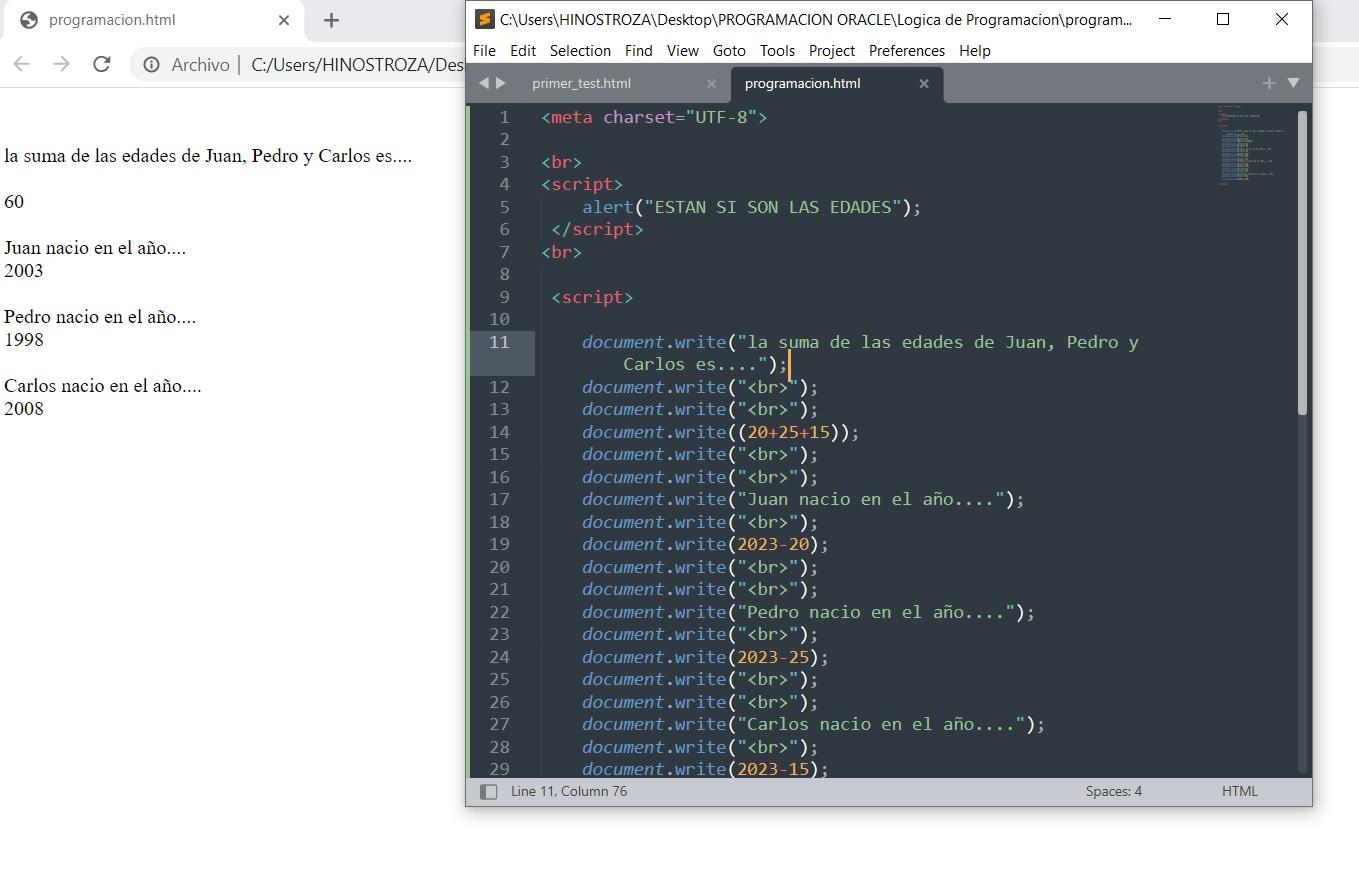Click the "Pedro nacio en el año...." code string
Viewport: 1359px width, 886px height.
(x=875, y=612)
